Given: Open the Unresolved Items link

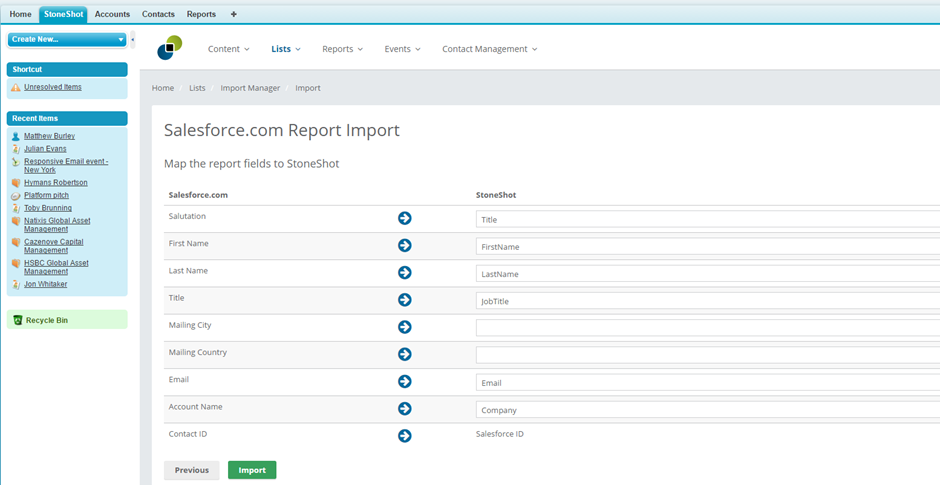Looking at the screenshot, I should click(53, 88).
